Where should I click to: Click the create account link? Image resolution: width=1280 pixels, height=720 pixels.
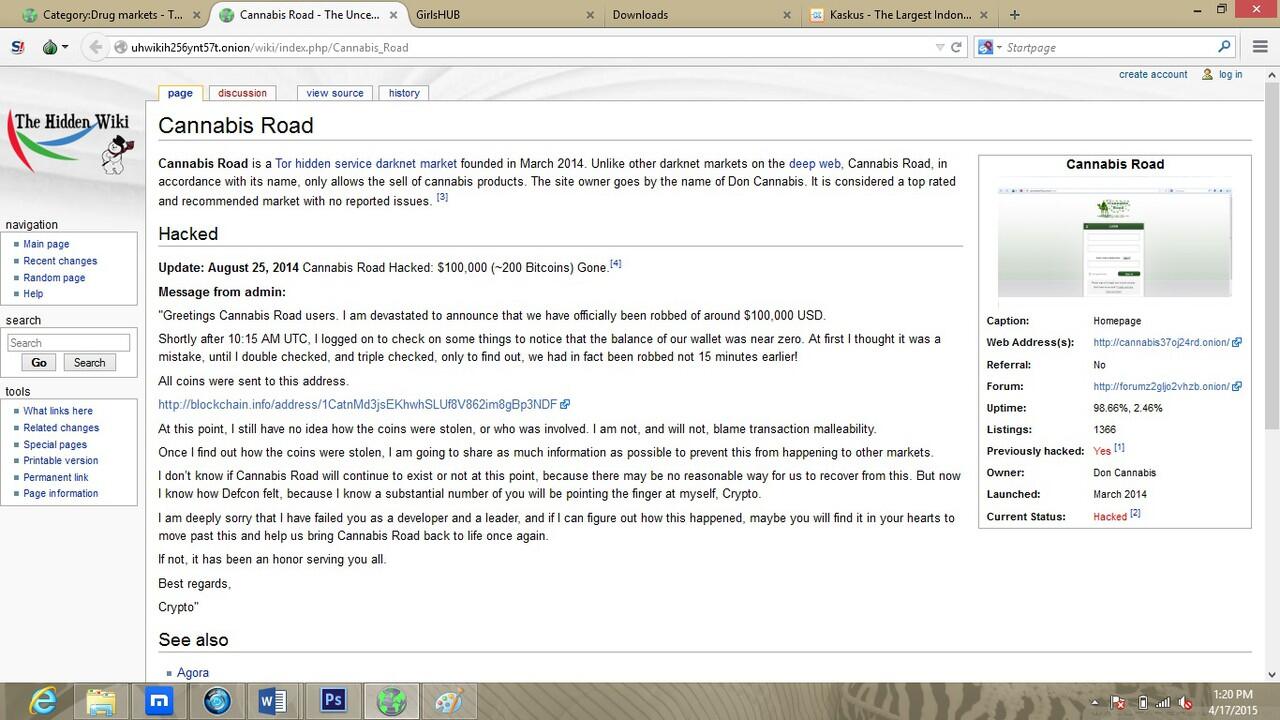click(1153, 75)
